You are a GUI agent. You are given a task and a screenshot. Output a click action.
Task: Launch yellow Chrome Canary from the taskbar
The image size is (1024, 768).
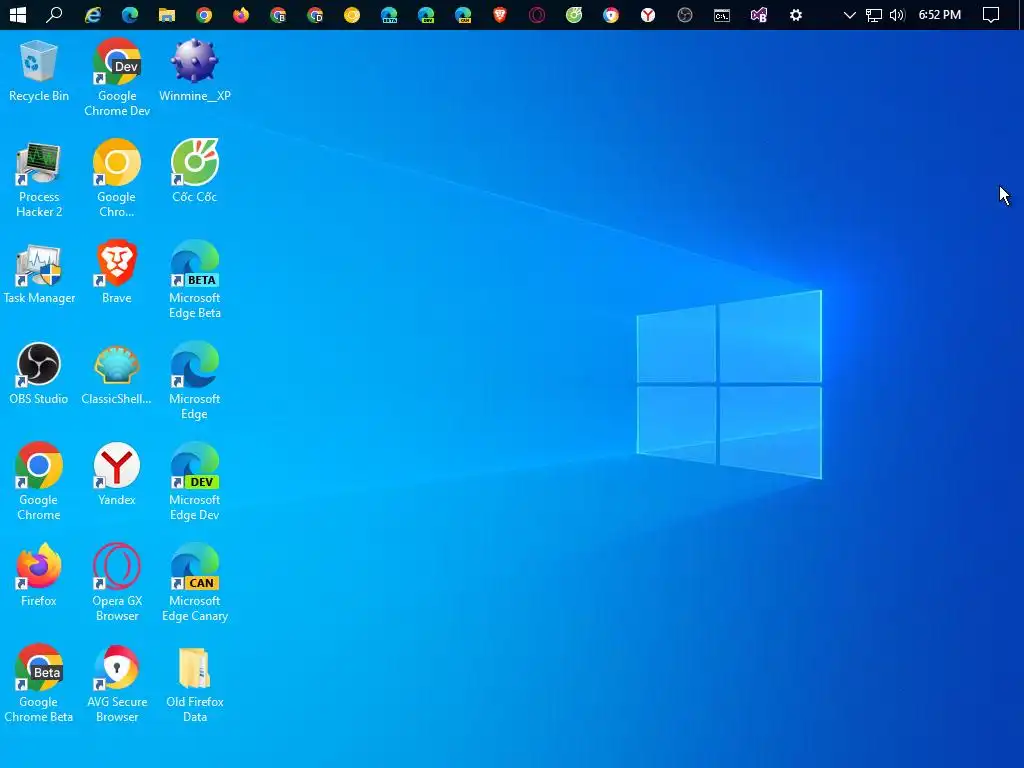click(x=352, y=14)
